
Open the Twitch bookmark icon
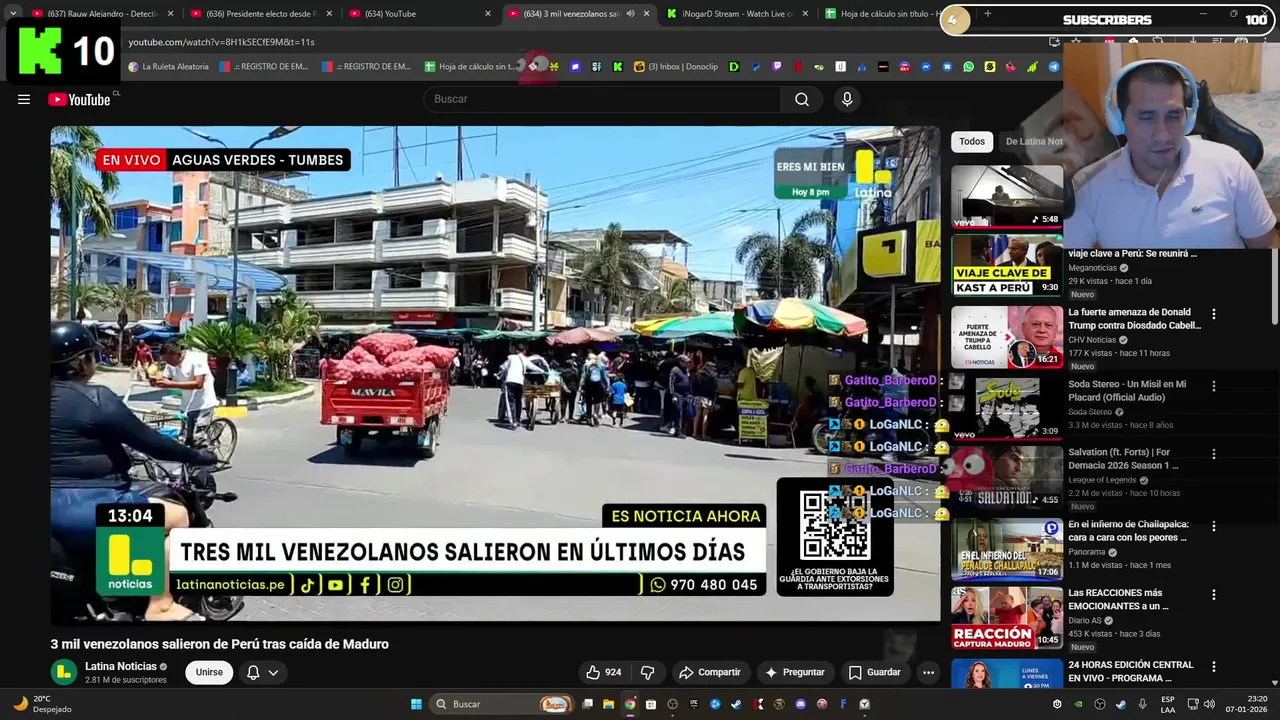click(x=777, y=67)
